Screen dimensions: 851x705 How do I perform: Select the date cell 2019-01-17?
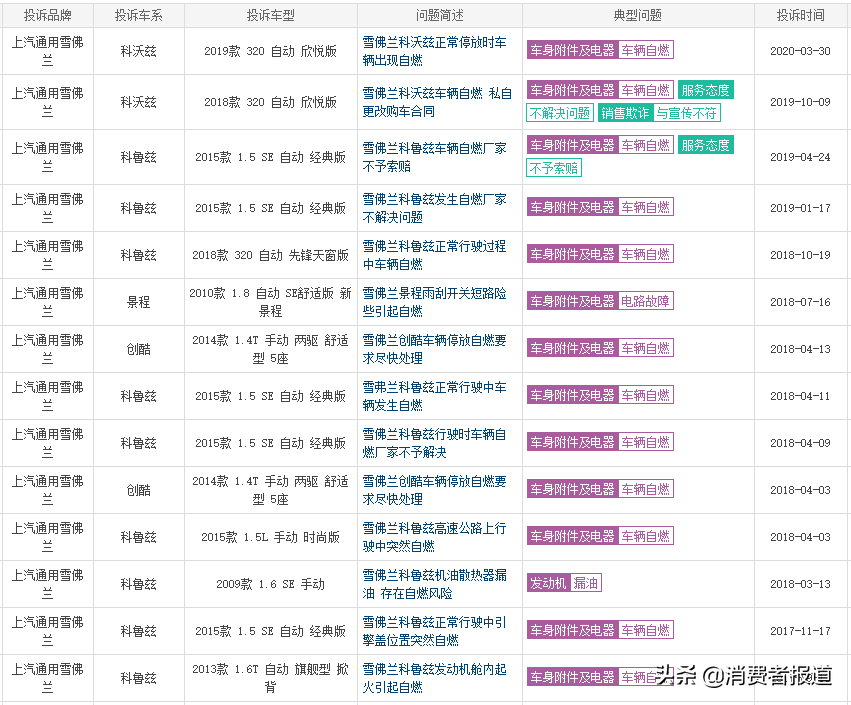click(801, 208)
